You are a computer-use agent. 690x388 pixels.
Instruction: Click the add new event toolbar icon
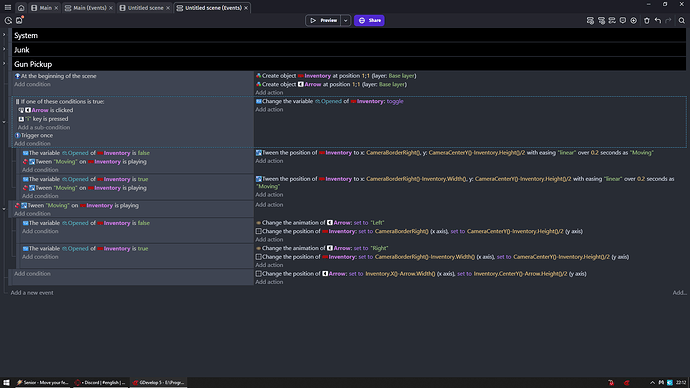(590, 20)
